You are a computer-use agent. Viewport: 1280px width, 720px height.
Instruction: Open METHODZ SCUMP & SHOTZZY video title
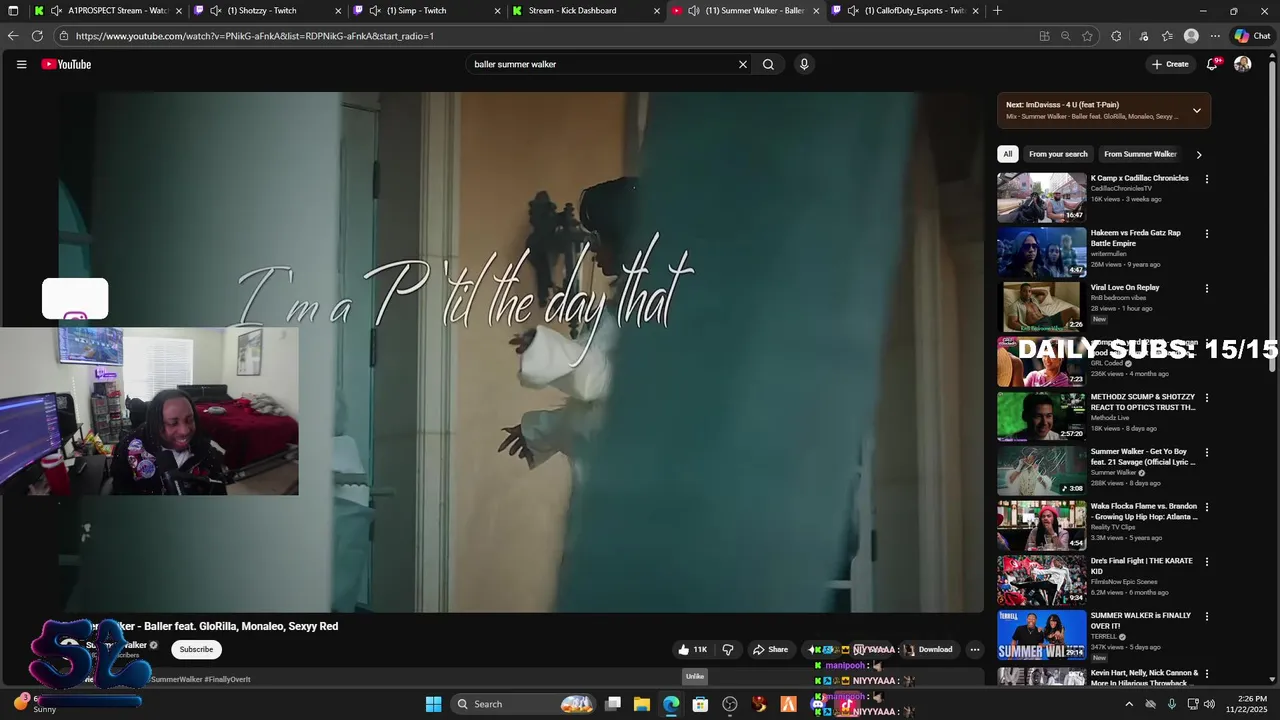[x=1143, y=402]
